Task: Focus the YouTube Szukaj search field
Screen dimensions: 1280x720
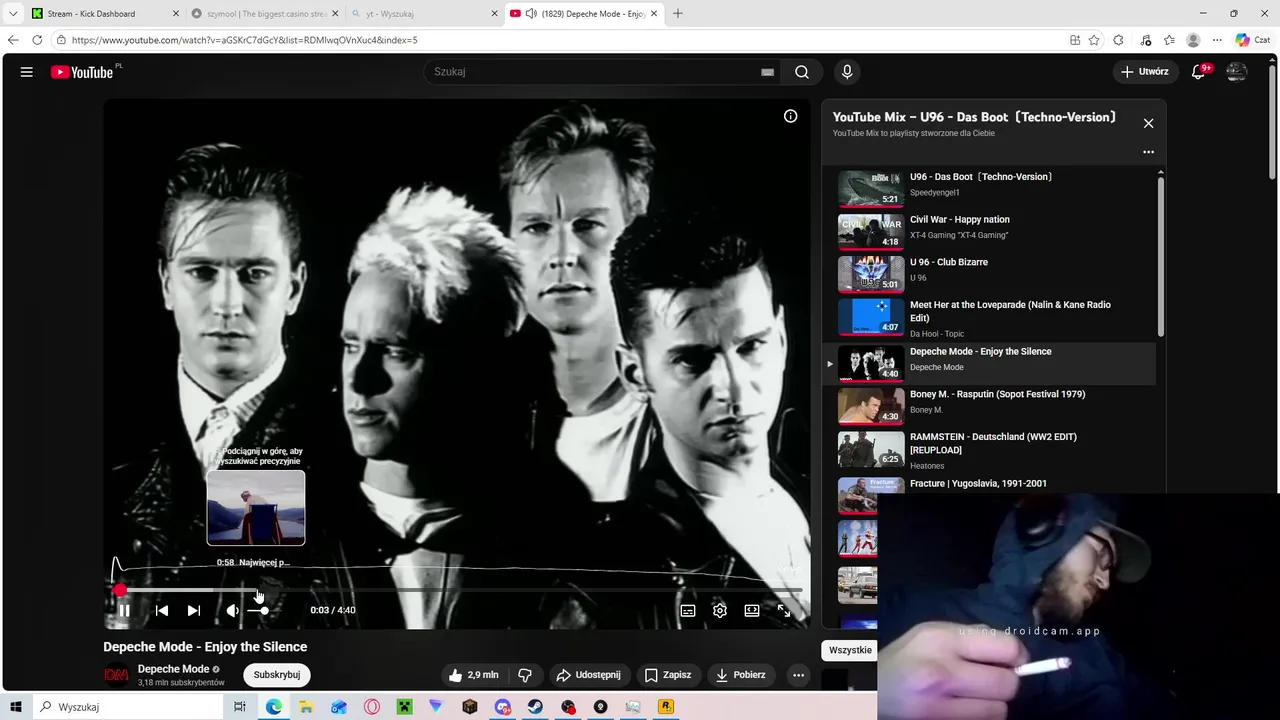Action: click(595, 72)
